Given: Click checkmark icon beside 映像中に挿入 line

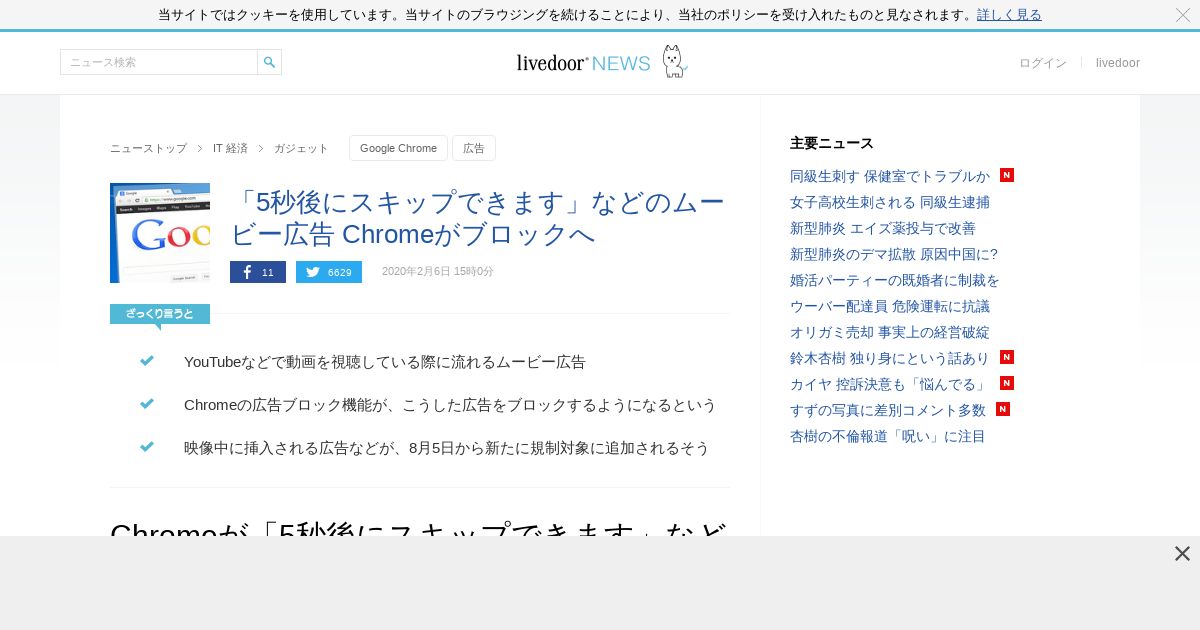Looking at the screenshot, I should tap(147, 447).
